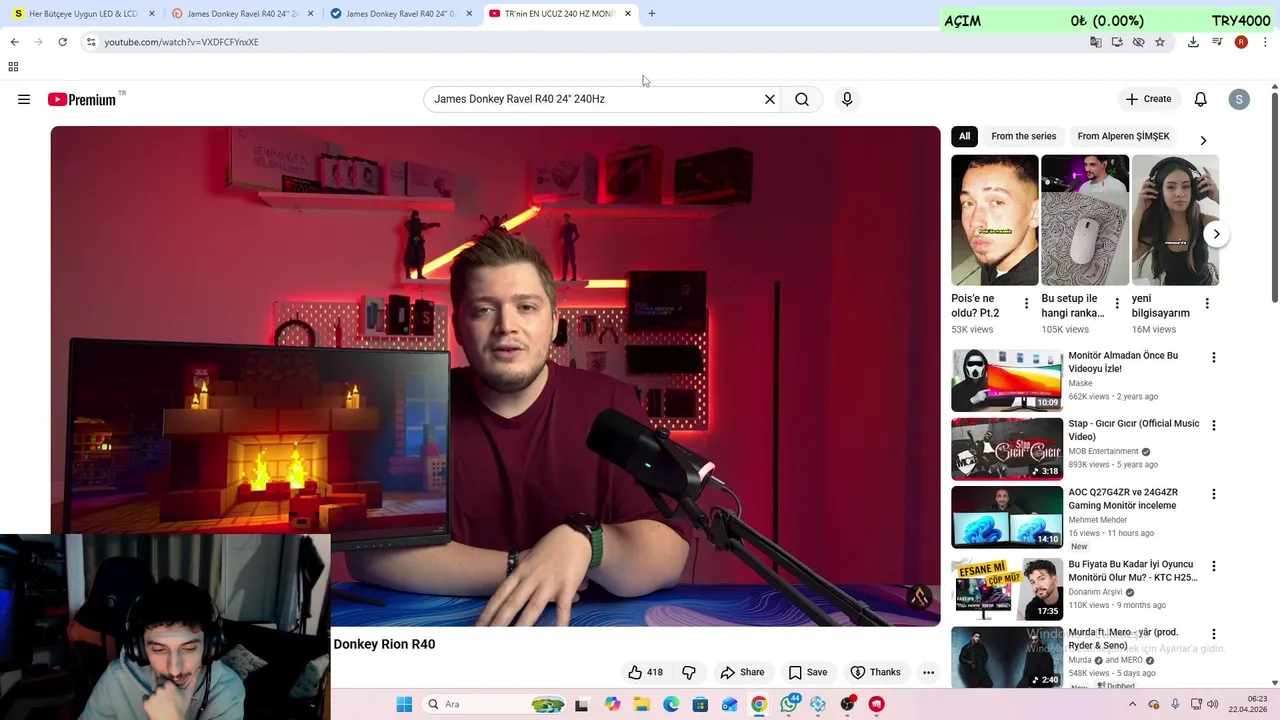Open menu for Stap - Gıcır Gıcır video
This screenshot has width=1280, height=720.
1214,426
